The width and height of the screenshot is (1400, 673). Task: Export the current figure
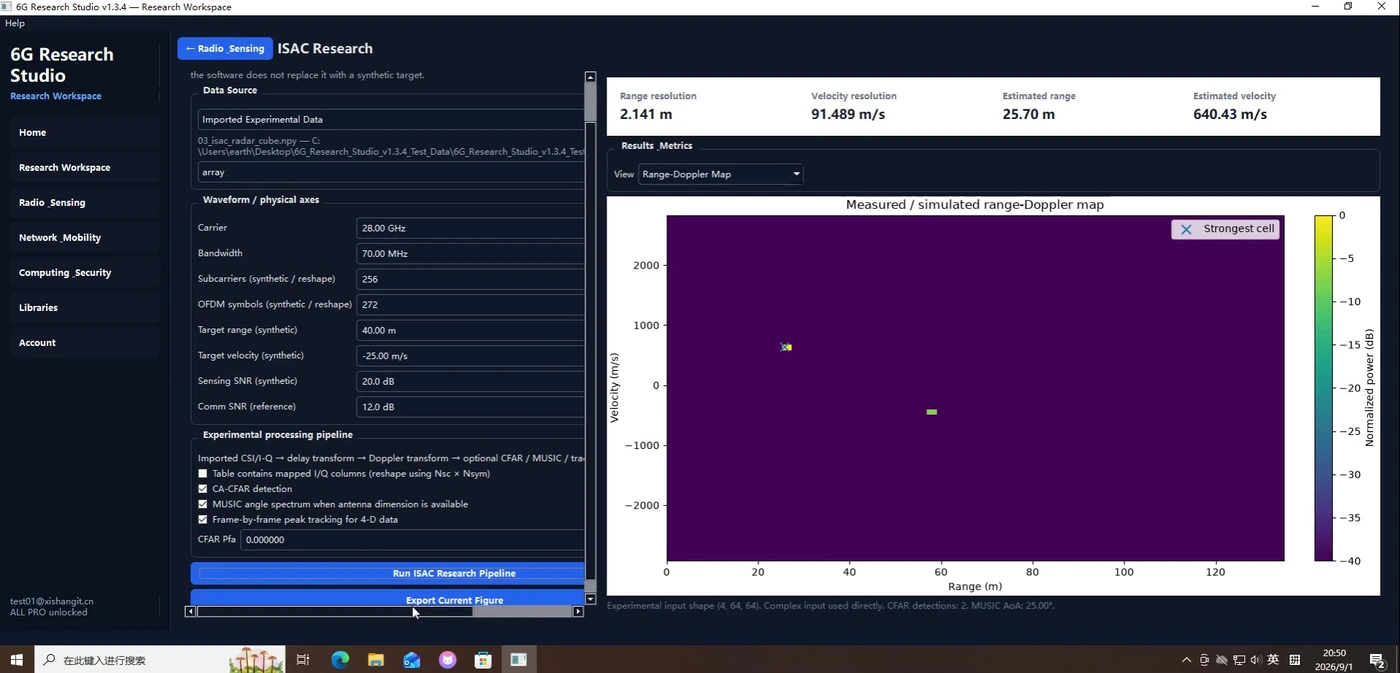(388, 599)
